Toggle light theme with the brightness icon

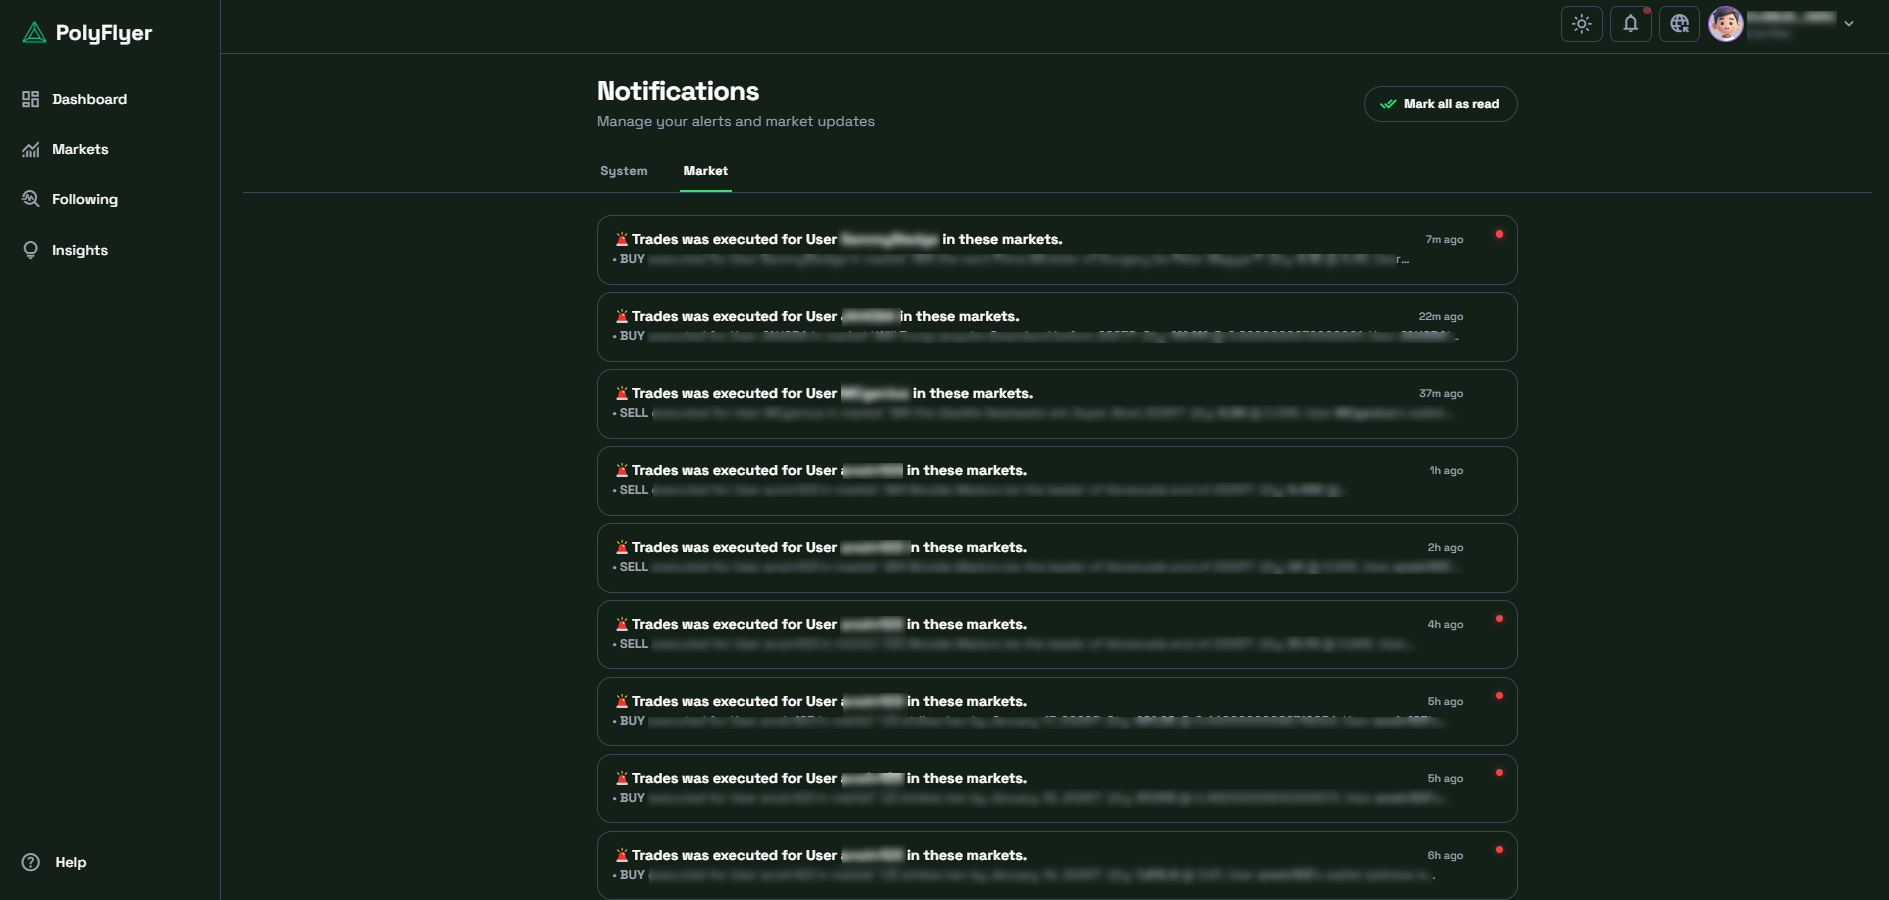pos(1581,23)
